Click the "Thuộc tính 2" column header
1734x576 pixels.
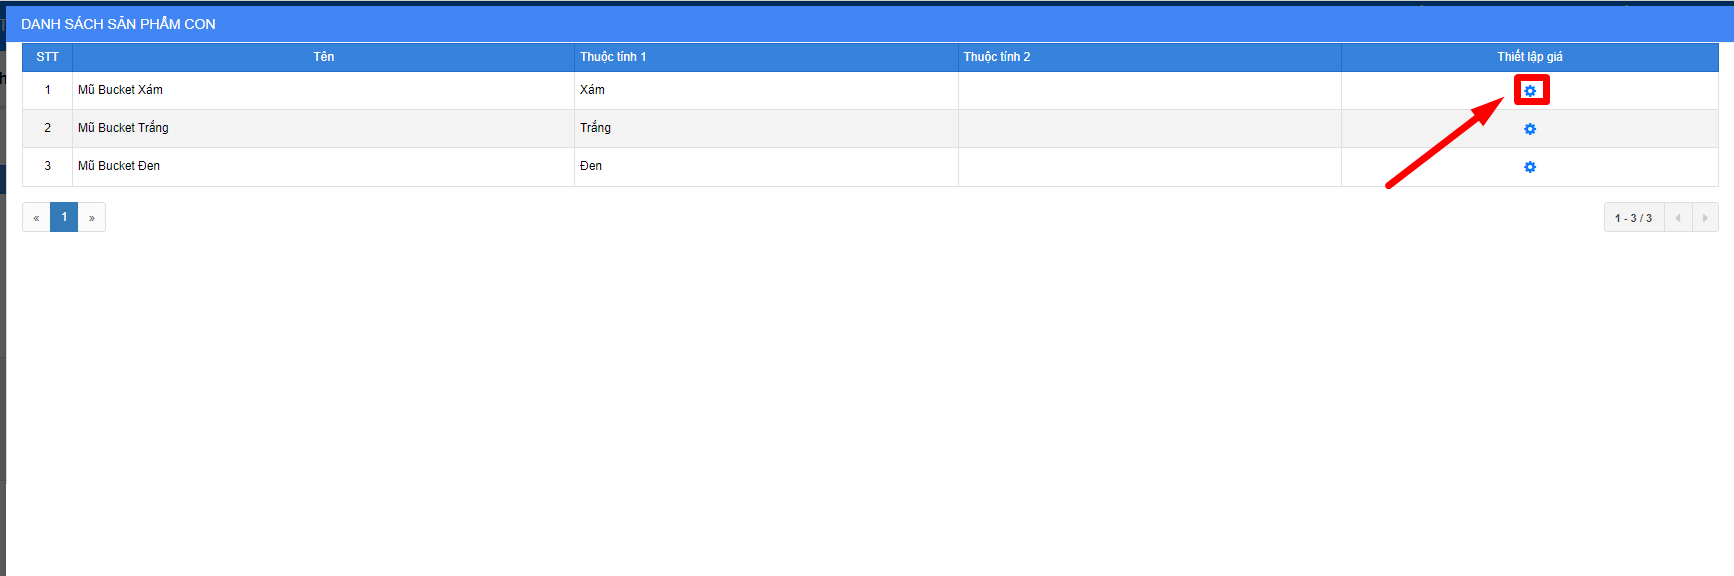click(x=996, y=57)
